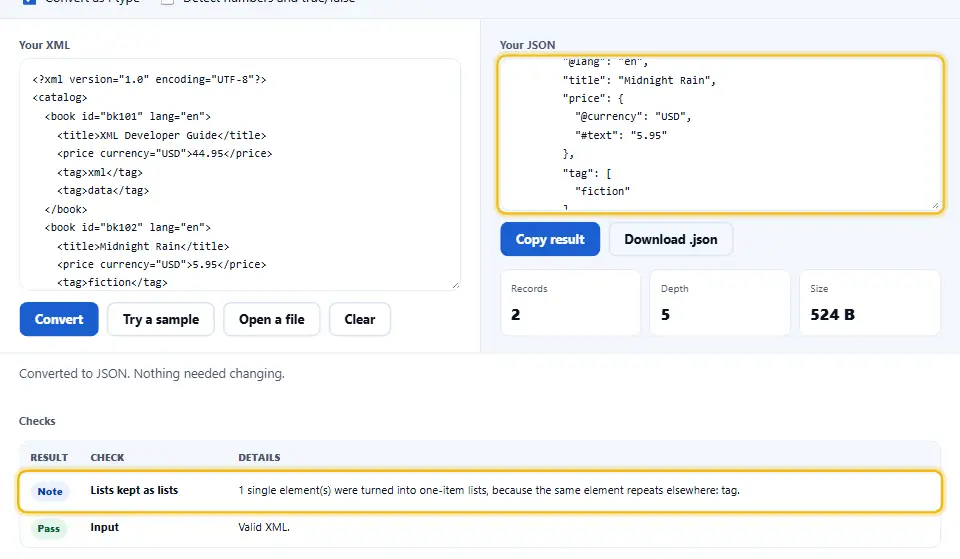Click the blue Convert button

[59, 319]
